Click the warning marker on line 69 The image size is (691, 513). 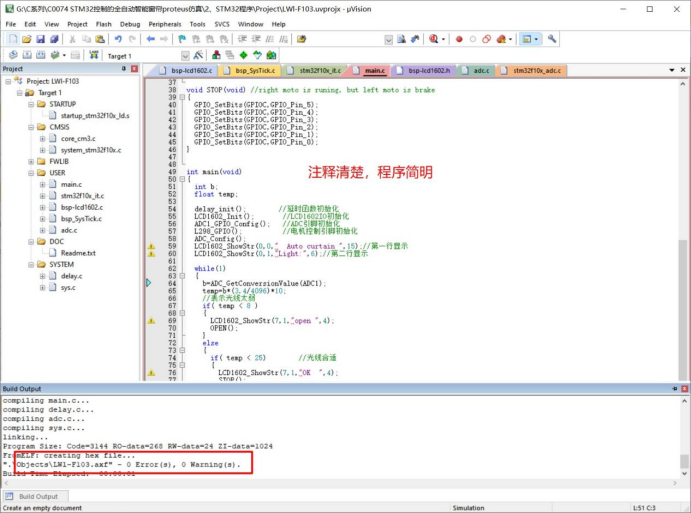(x=151, y=321)
